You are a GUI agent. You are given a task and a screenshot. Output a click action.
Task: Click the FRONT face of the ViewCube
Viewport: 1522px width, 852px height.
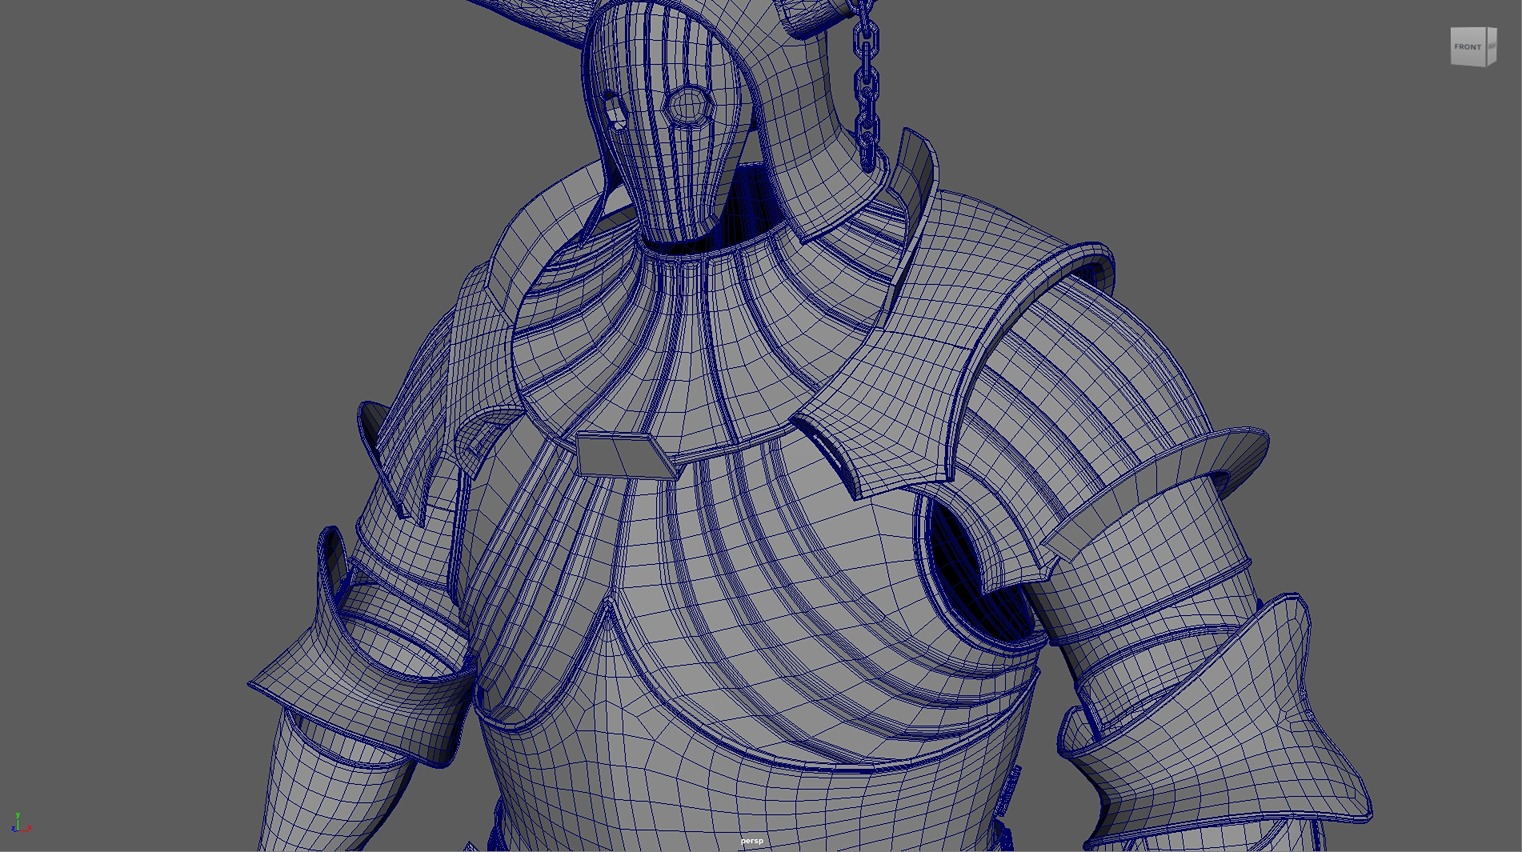click(1468, 47)
